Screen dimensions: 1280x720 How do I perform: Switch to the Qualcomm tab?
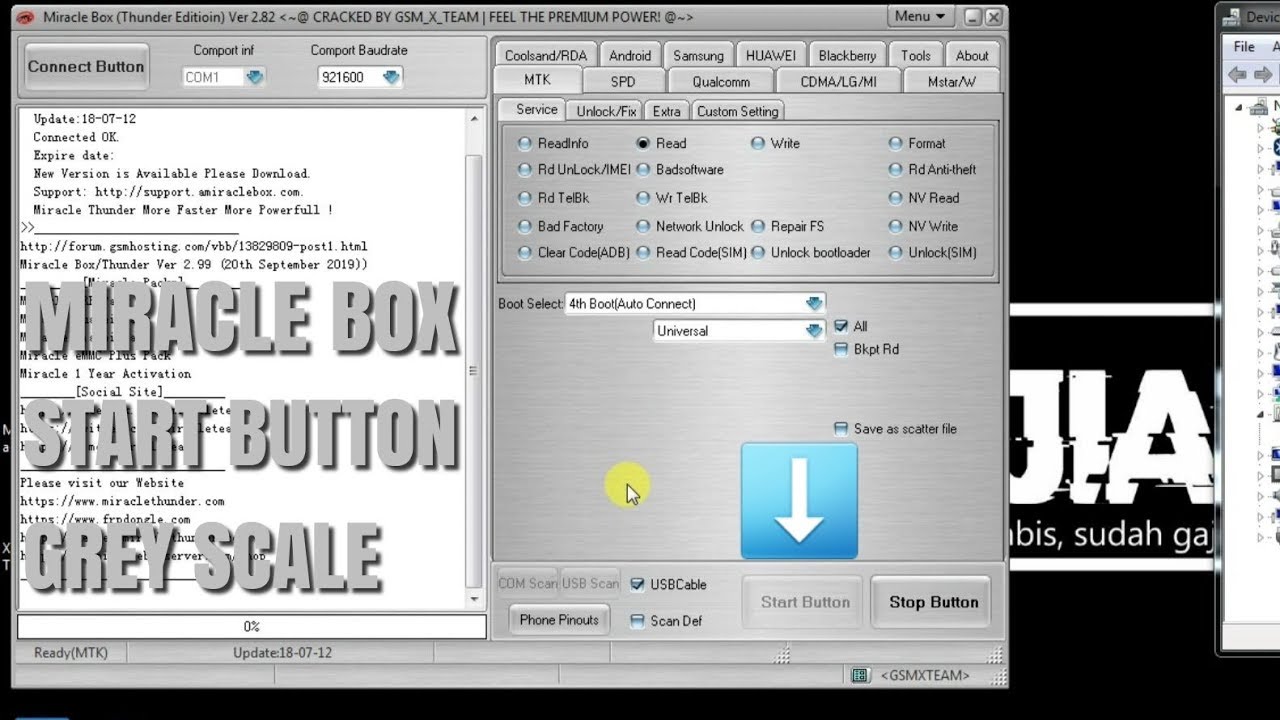[x=721, y=82]
